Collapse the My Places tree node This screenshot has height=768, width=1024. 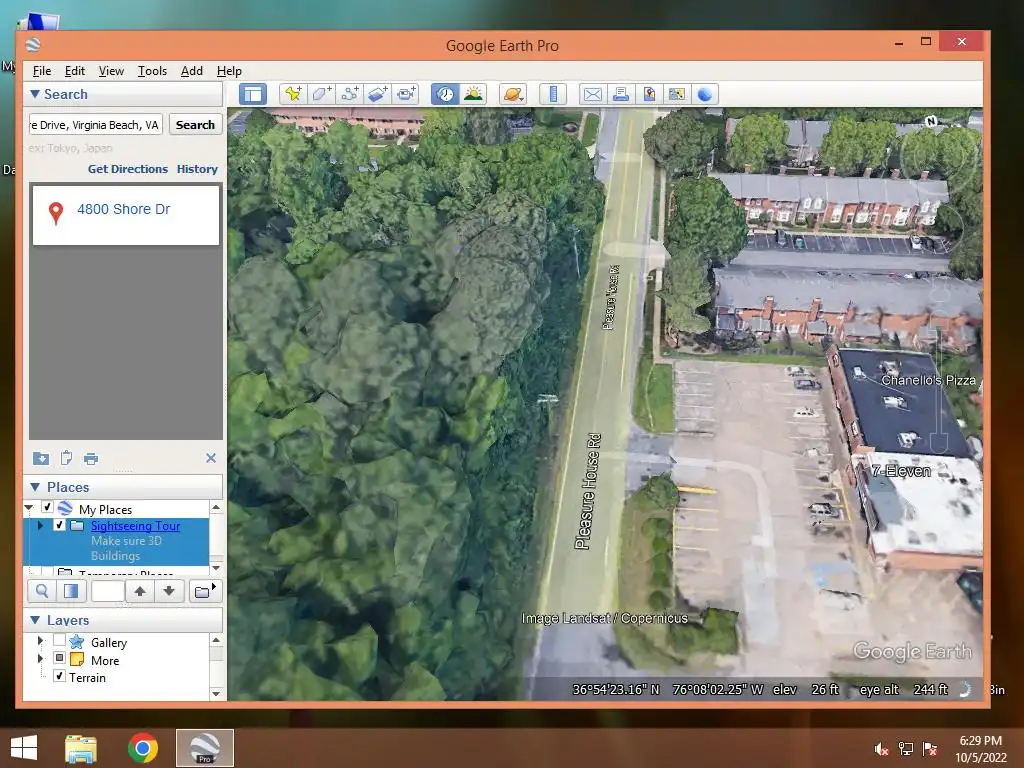[29, 507]
